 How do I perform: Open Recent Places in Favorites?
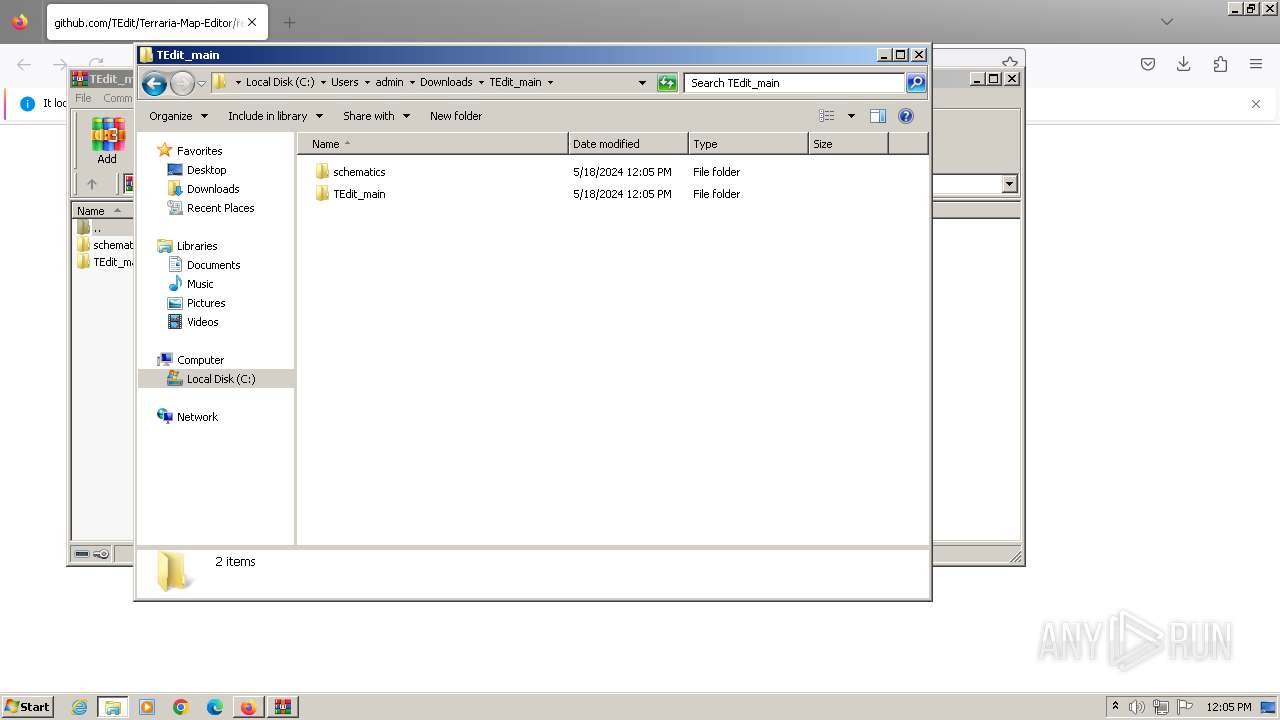(220, 208)
